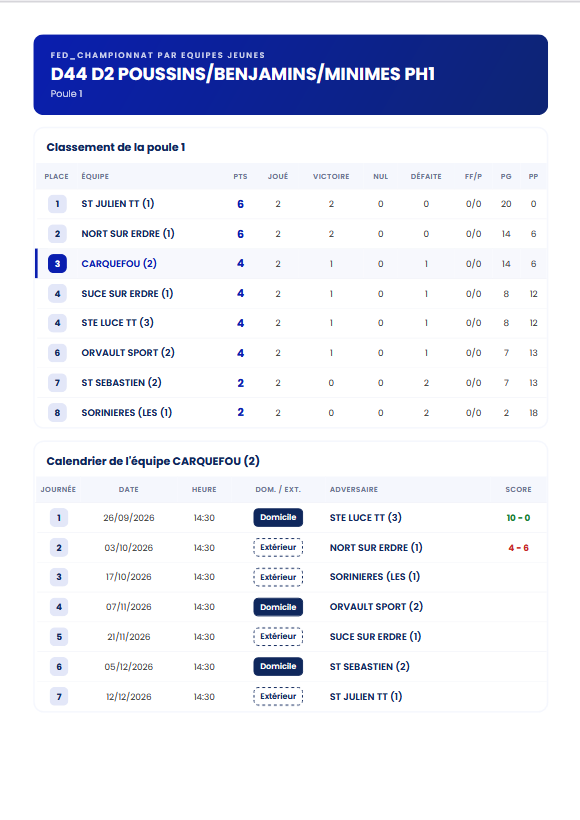
Task: Click the DÉFAITE column header
Action: point(426,176)
